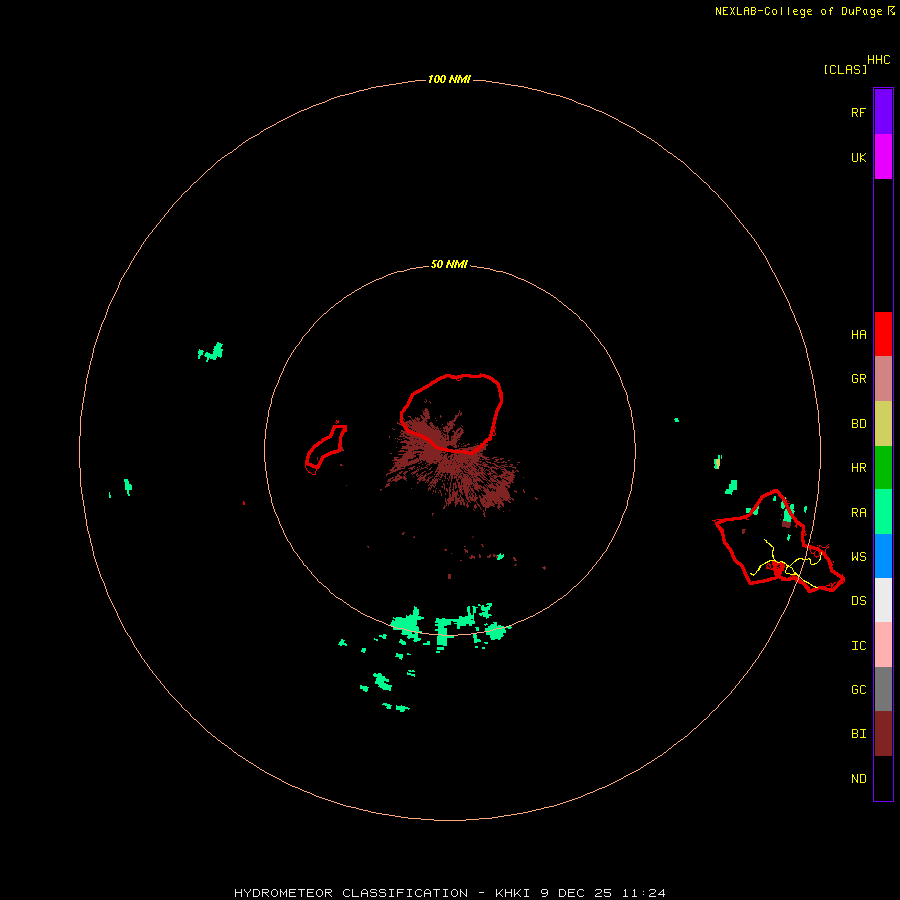The height and width of the screenshot is (900, 900).
Task: Click the RF purple legend swatch
Action: click(x=883, y=112)
